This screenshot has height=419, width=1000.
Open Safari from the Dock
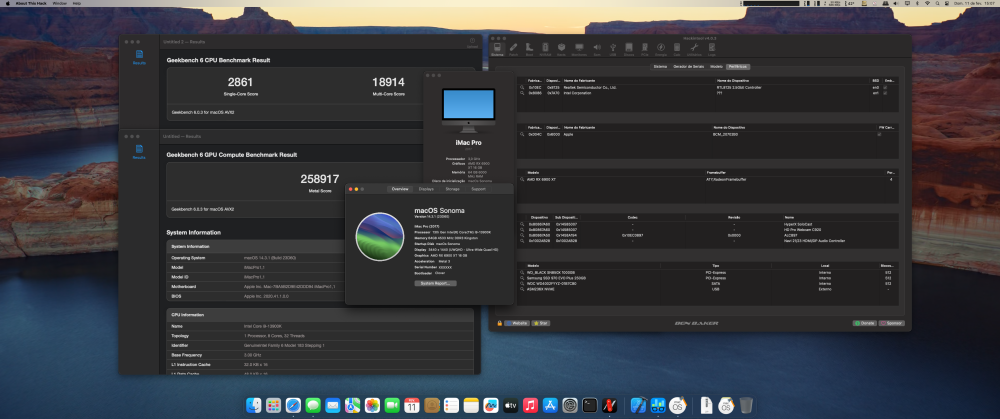click(293, 405)
